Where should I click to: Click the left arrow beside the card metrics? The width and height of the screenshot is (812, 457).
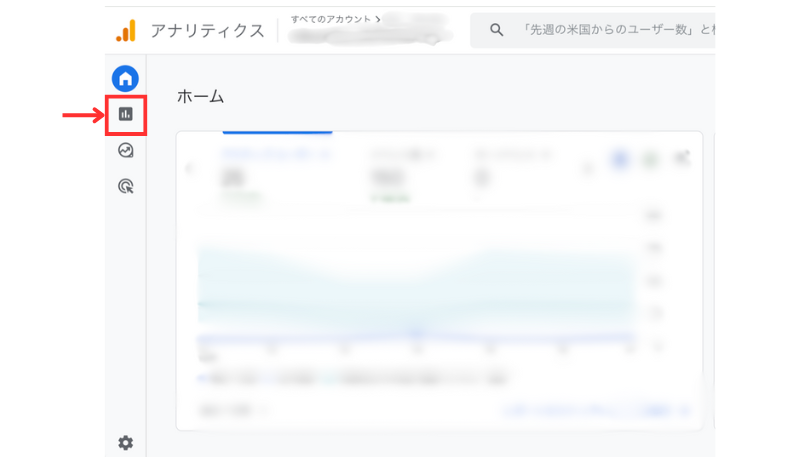click(x=190, y=167)
